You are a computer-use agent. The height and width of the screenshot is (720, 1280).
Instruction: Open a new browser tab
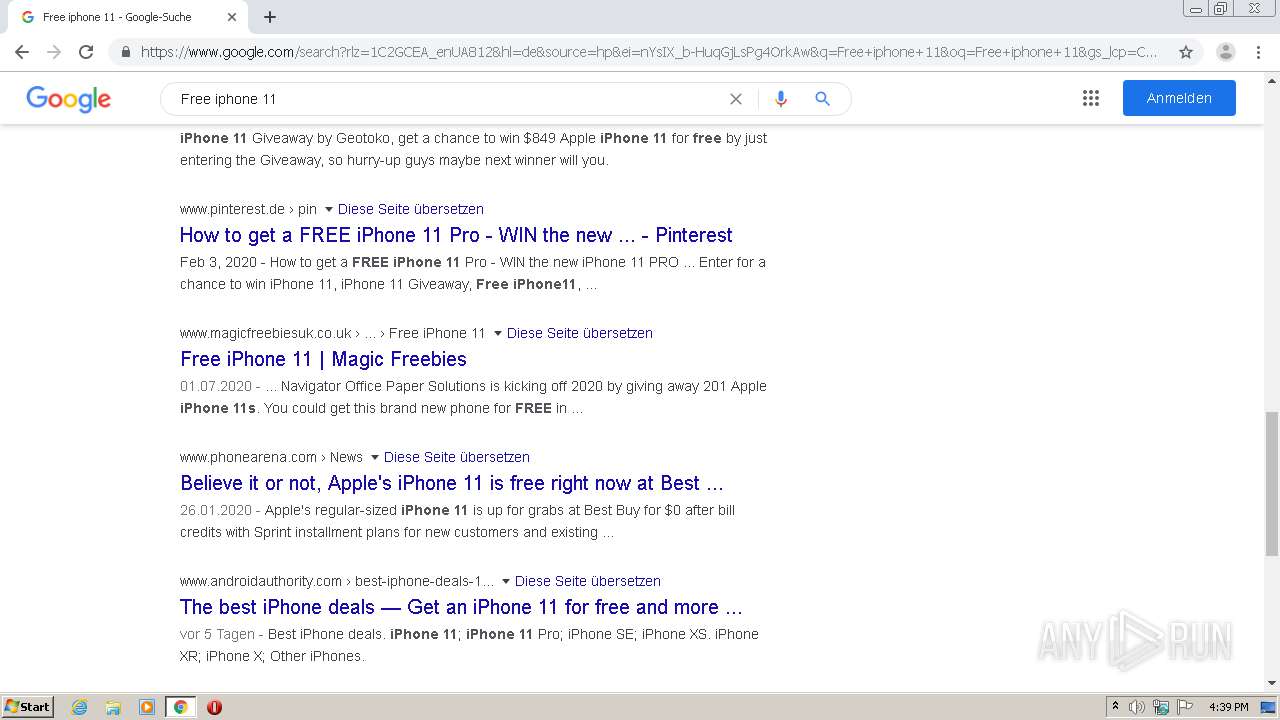270,17
